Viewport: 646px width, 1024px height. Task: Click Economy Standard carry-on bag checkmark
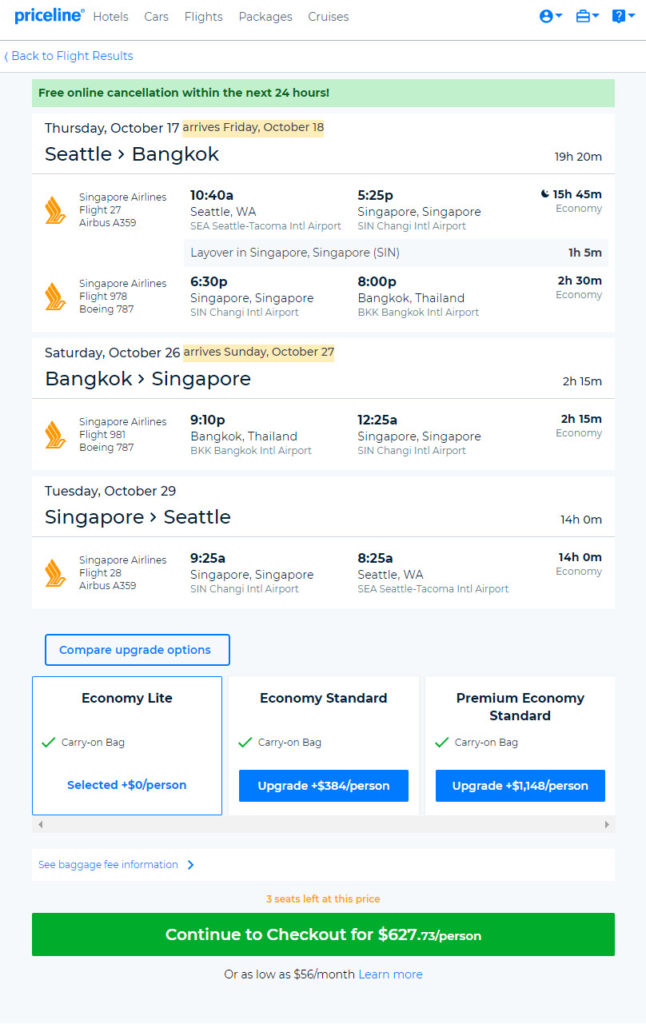tap(245, 743)
